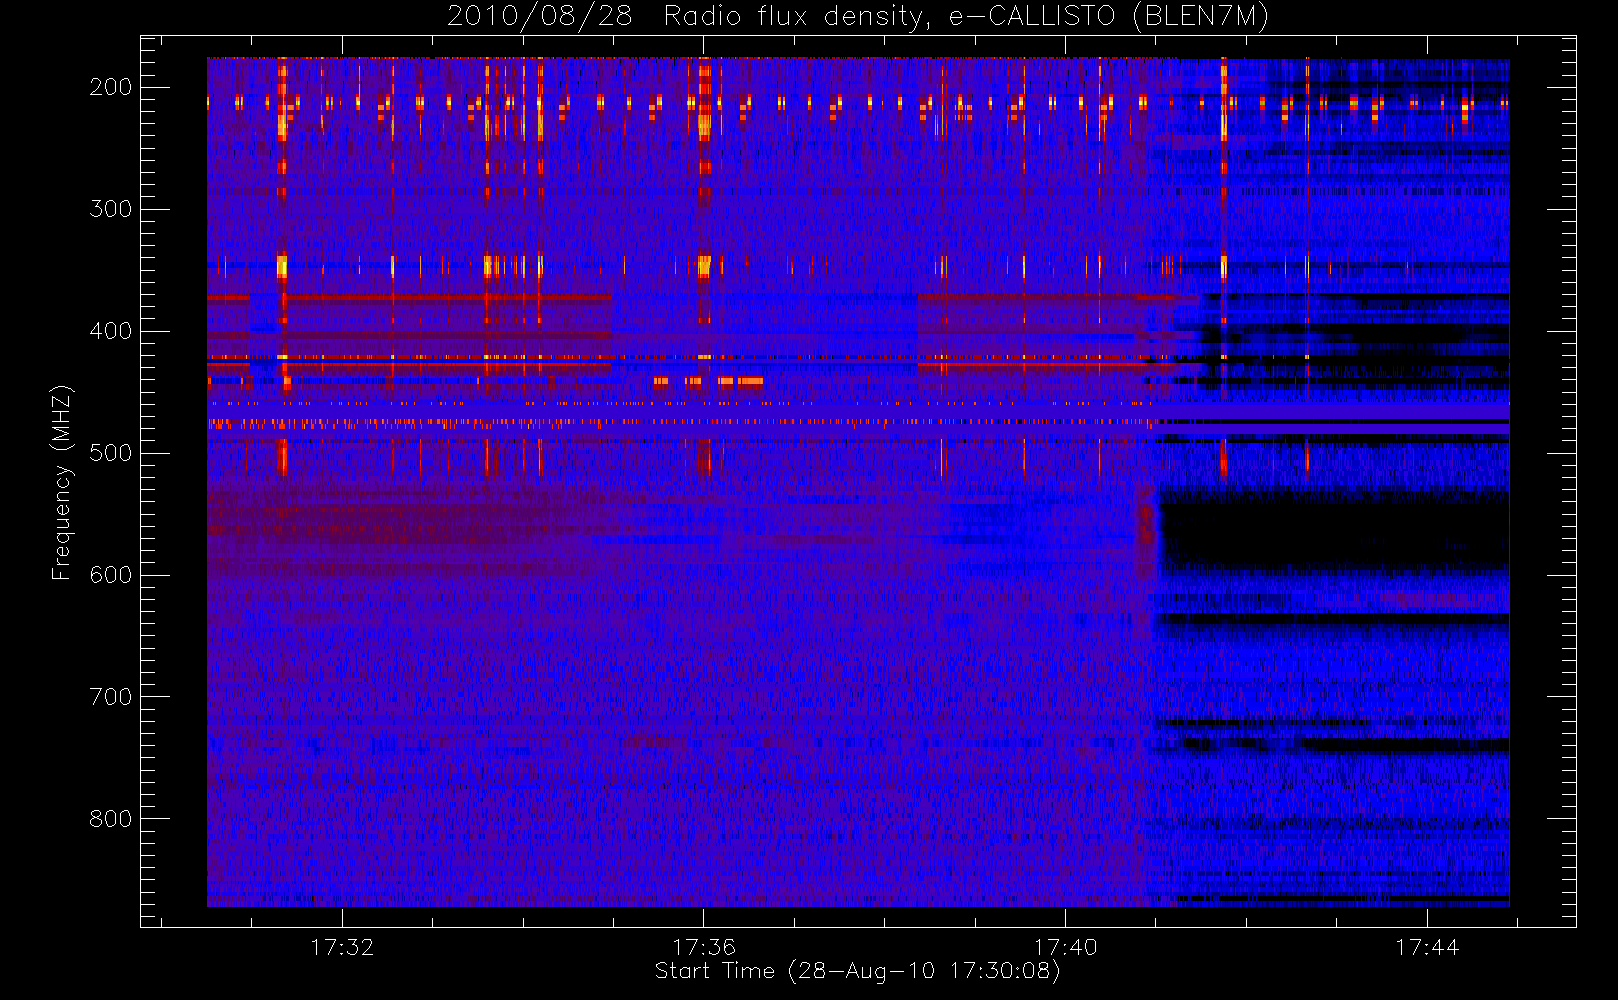Select the 17:32 time tick label

(x=342, y=947)
